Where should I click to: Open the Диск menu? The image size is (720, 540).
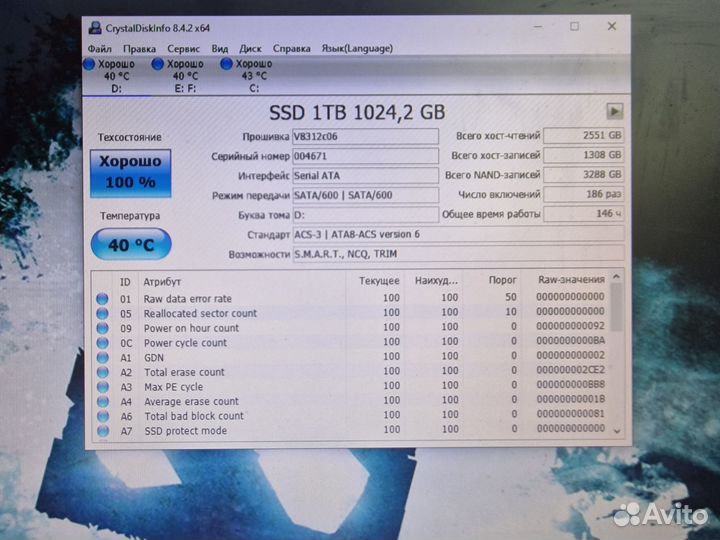click(x=250, y=49)
